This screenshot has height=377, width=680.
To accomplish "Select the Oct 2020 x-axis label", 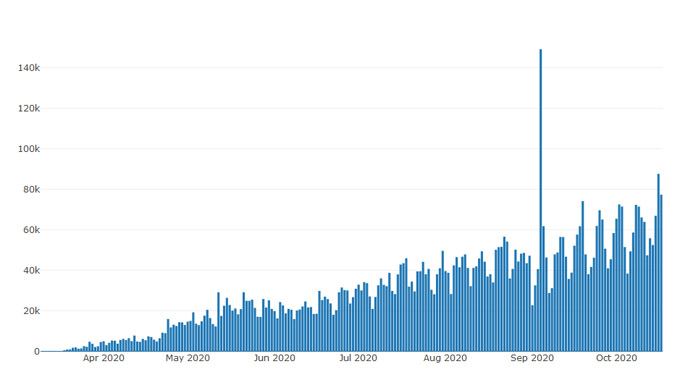I will point(616,358).
